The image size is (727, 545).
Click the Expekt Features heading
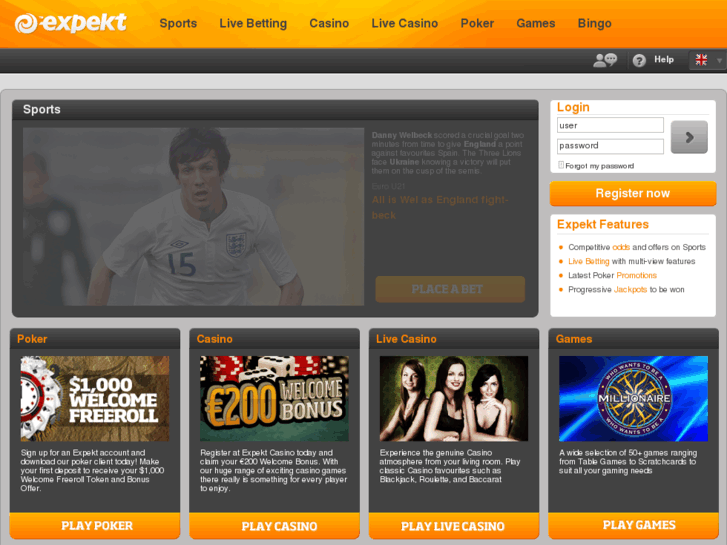(603, 224)
